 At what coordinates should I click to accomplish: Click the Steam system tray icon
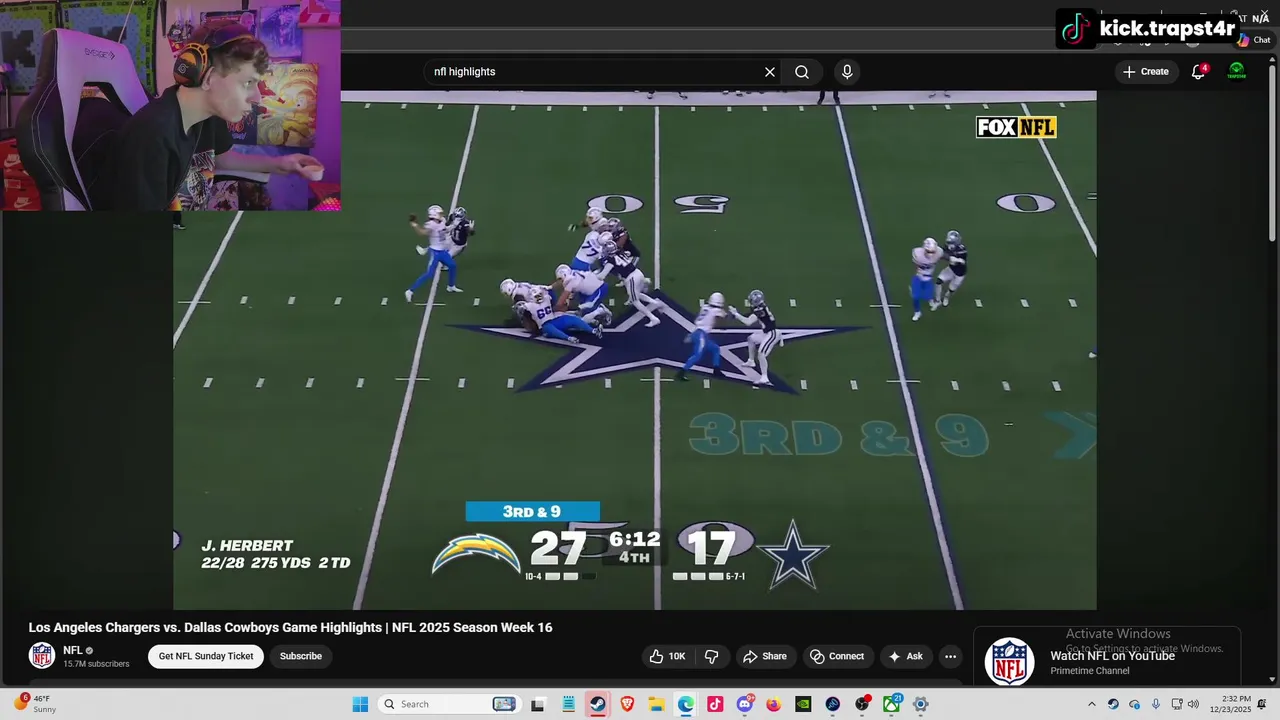1113,704
